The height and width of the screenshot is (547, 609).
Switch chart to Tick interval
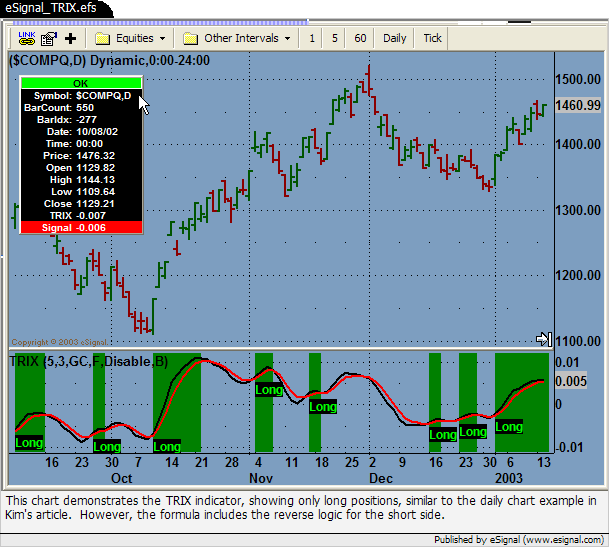[x=432, y=38]
